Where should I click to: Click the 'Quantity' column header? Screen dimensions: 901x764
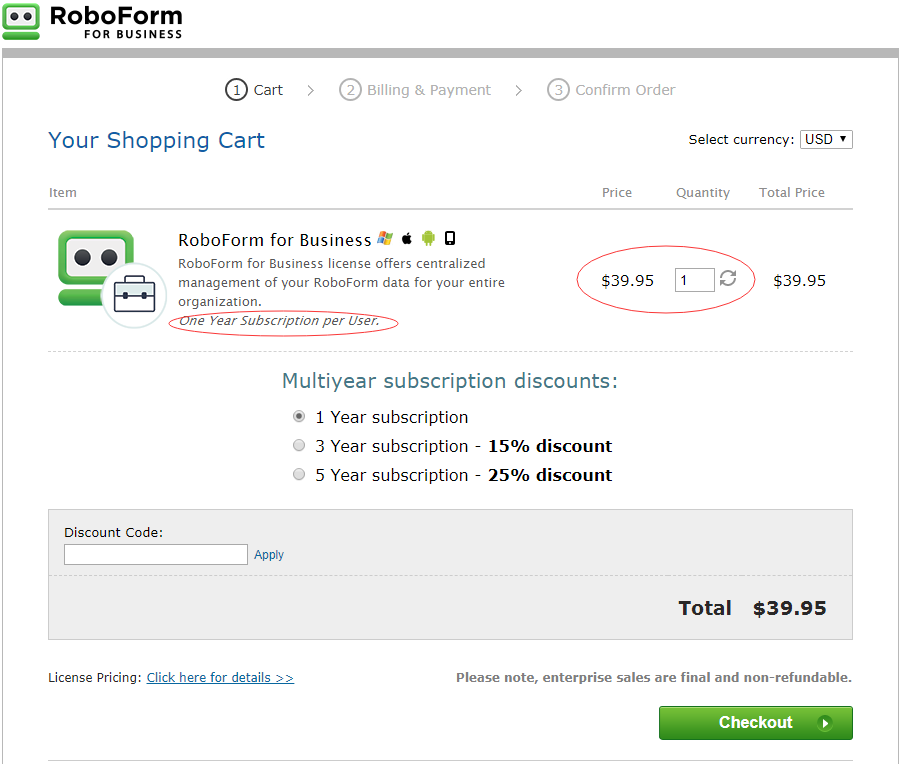coord(703,193)
